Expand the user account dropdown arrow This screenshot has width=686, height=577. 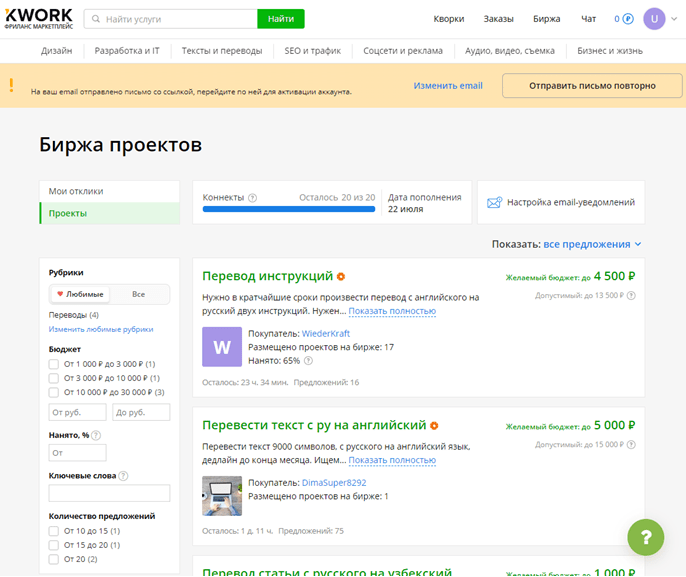coord(674,19)
